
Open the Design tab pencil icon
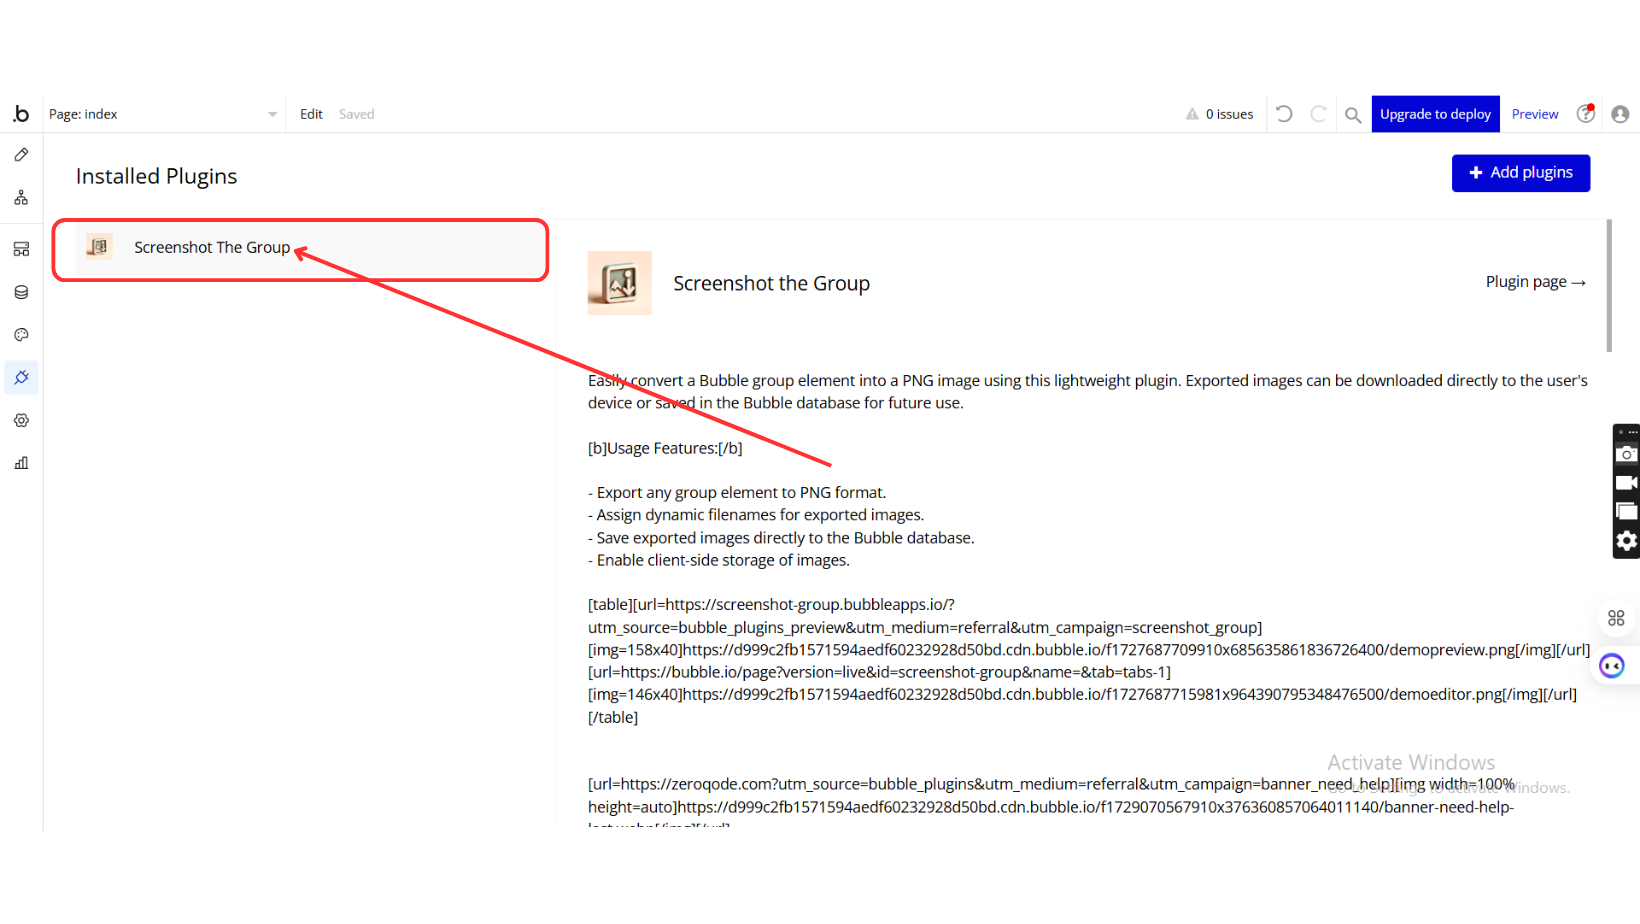21,155
